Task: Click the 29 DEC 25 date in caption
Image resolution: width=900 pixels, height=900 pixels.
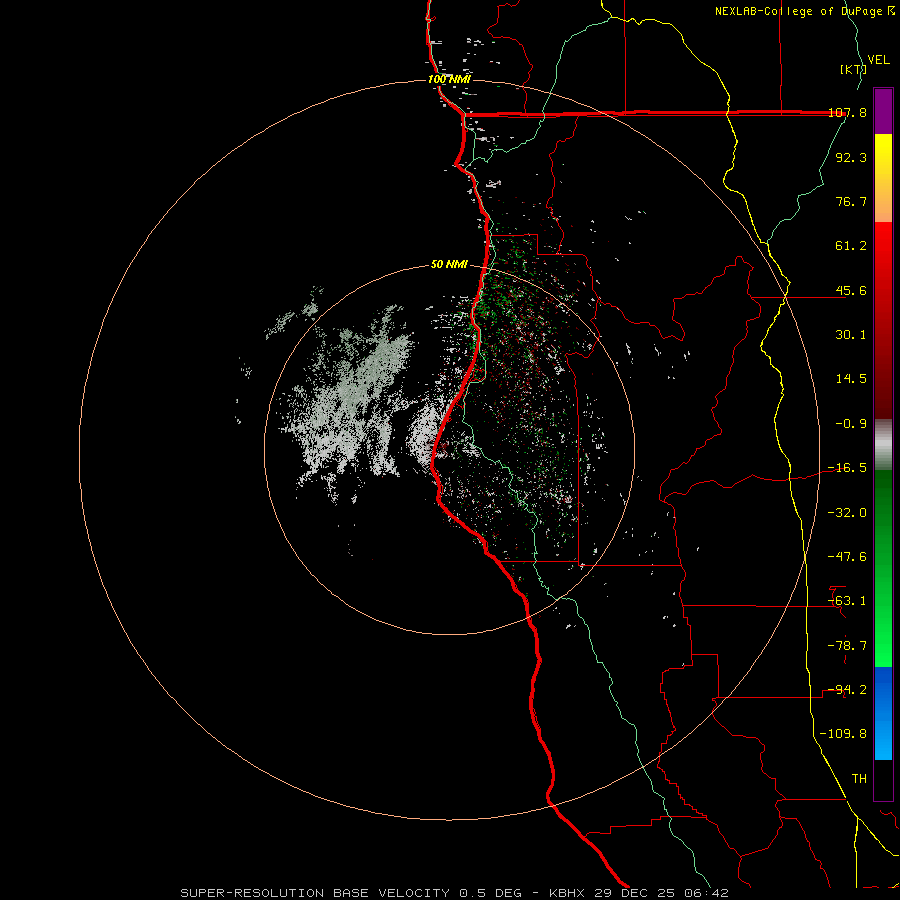Action: click(x=635, y=893)
